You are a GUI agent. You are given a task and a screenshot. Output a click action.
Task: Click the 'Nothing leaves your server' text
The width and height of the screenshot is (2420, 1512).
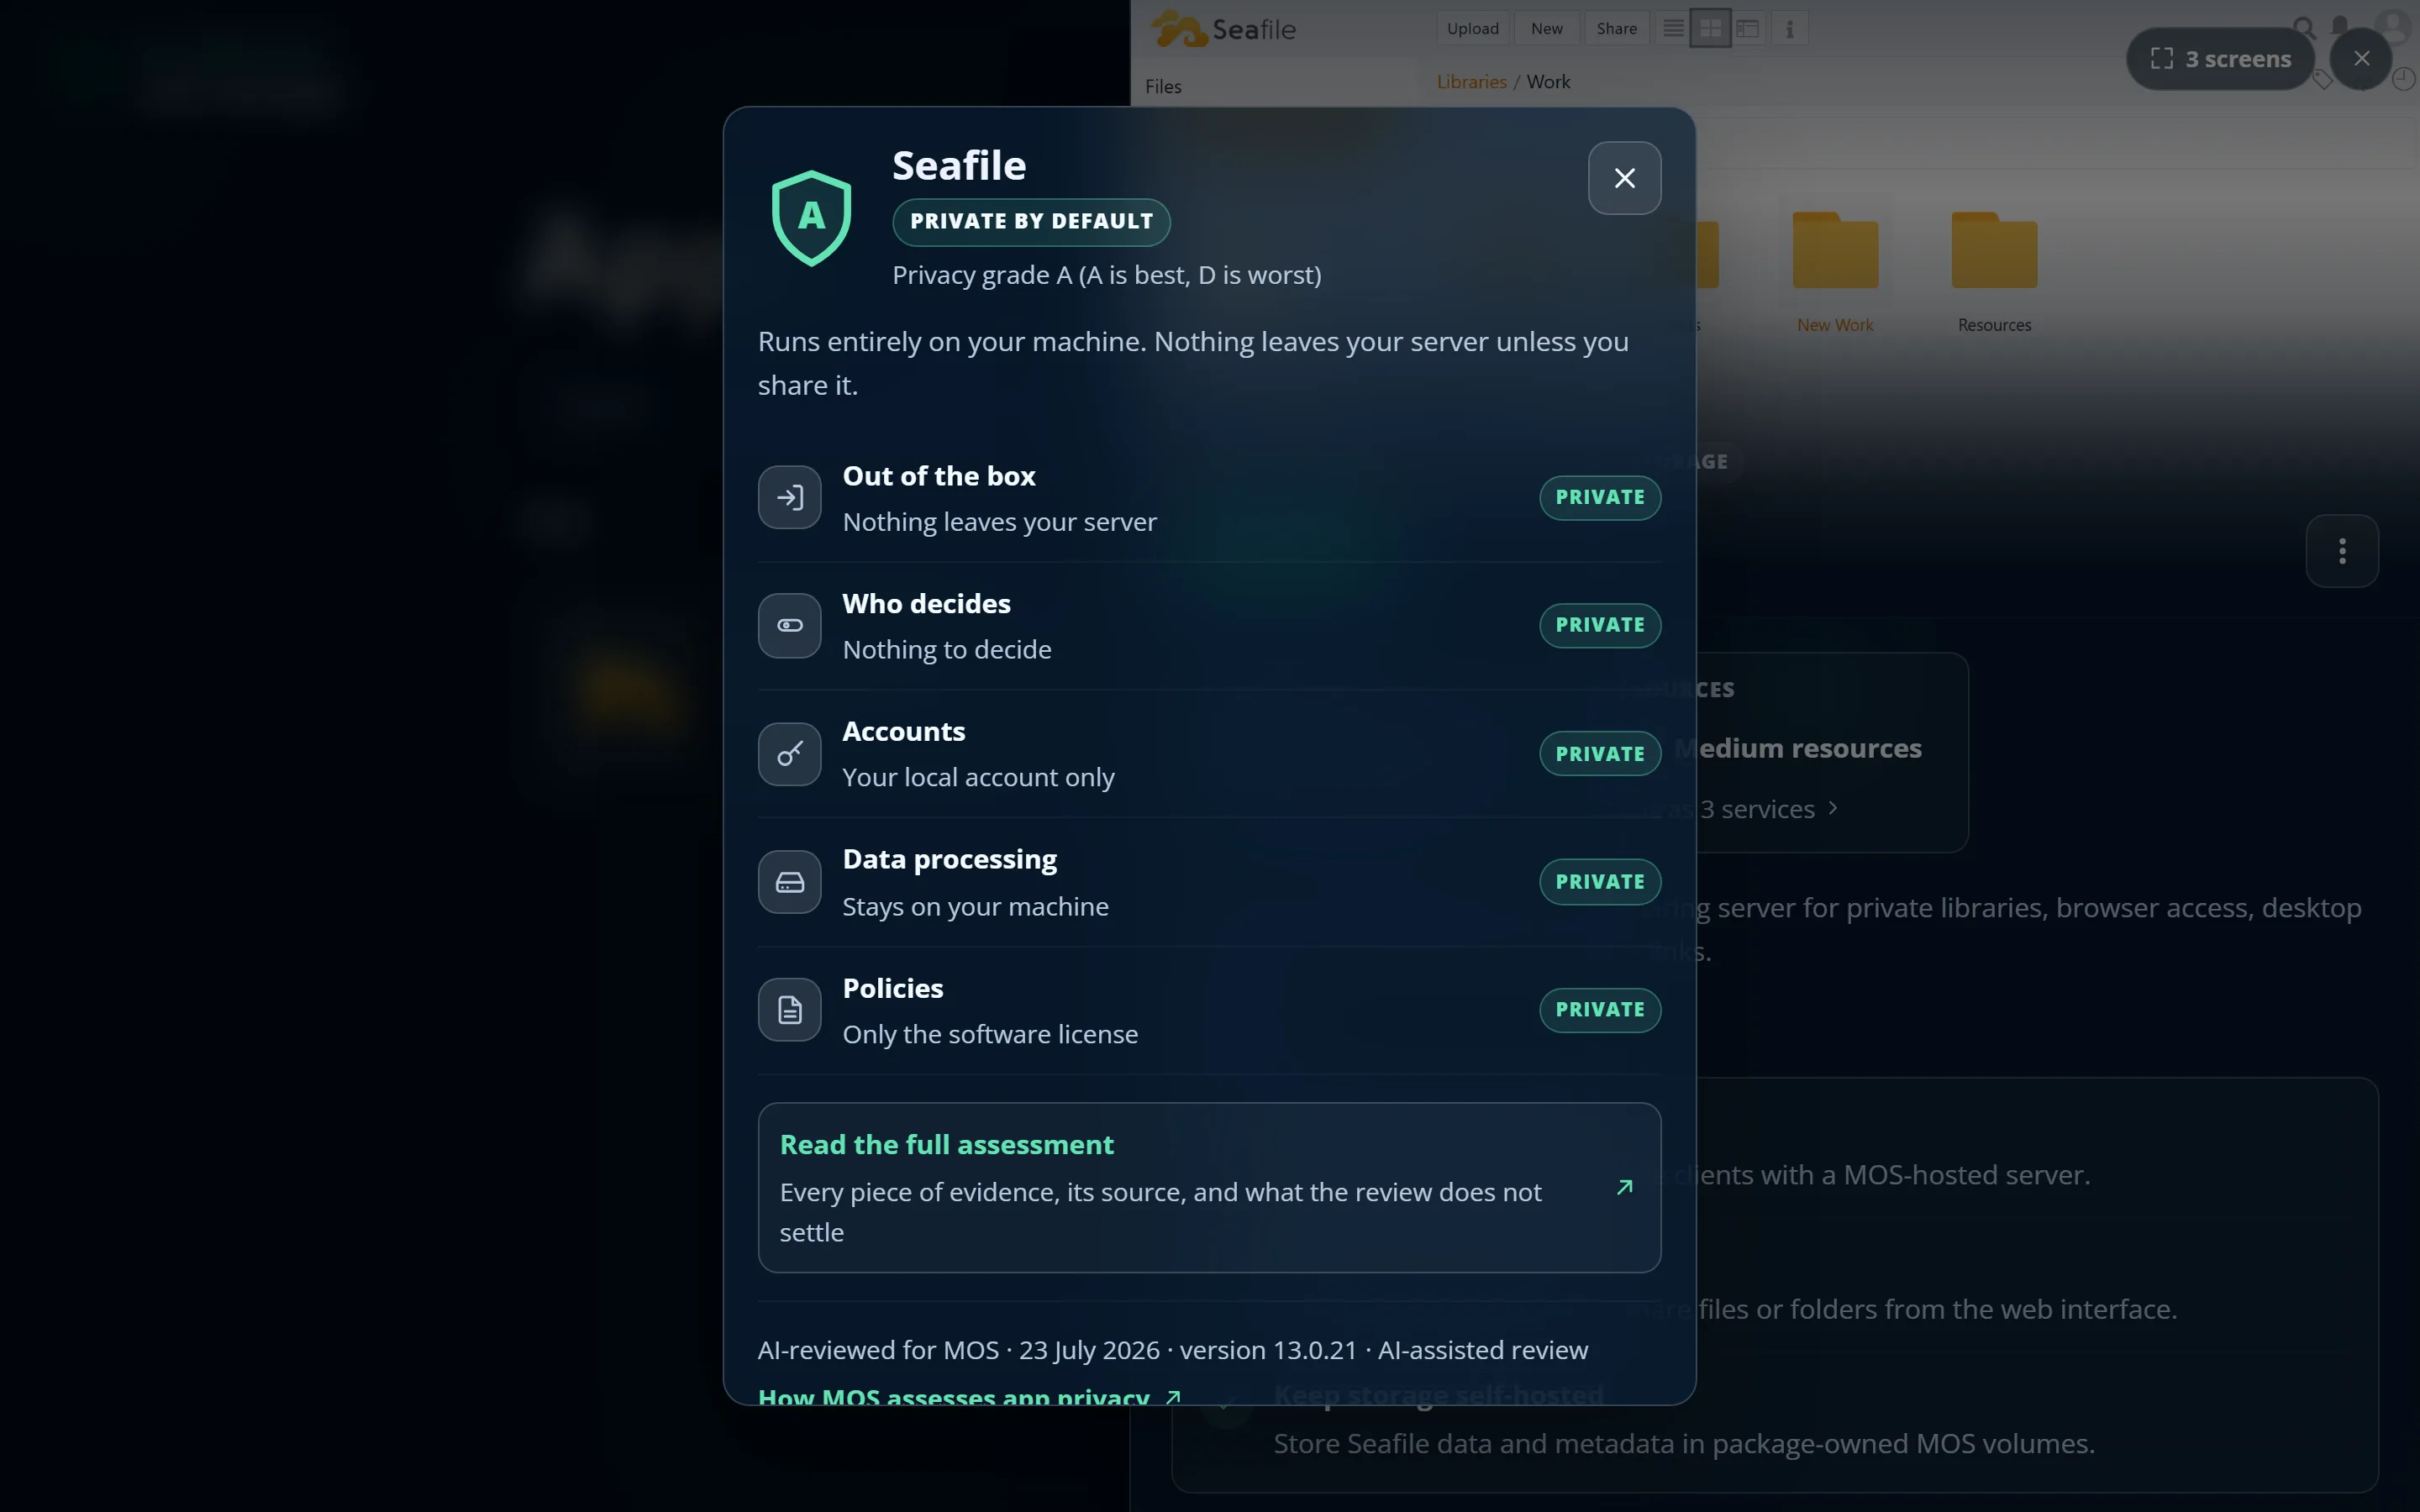999,522
